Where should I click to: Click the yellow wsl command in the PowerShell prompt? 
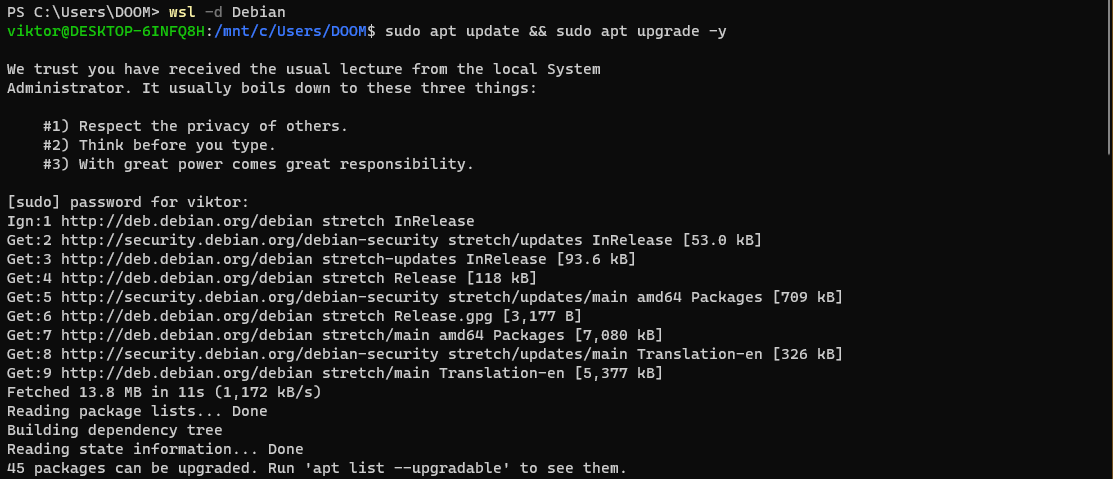[x=182, y=12]
